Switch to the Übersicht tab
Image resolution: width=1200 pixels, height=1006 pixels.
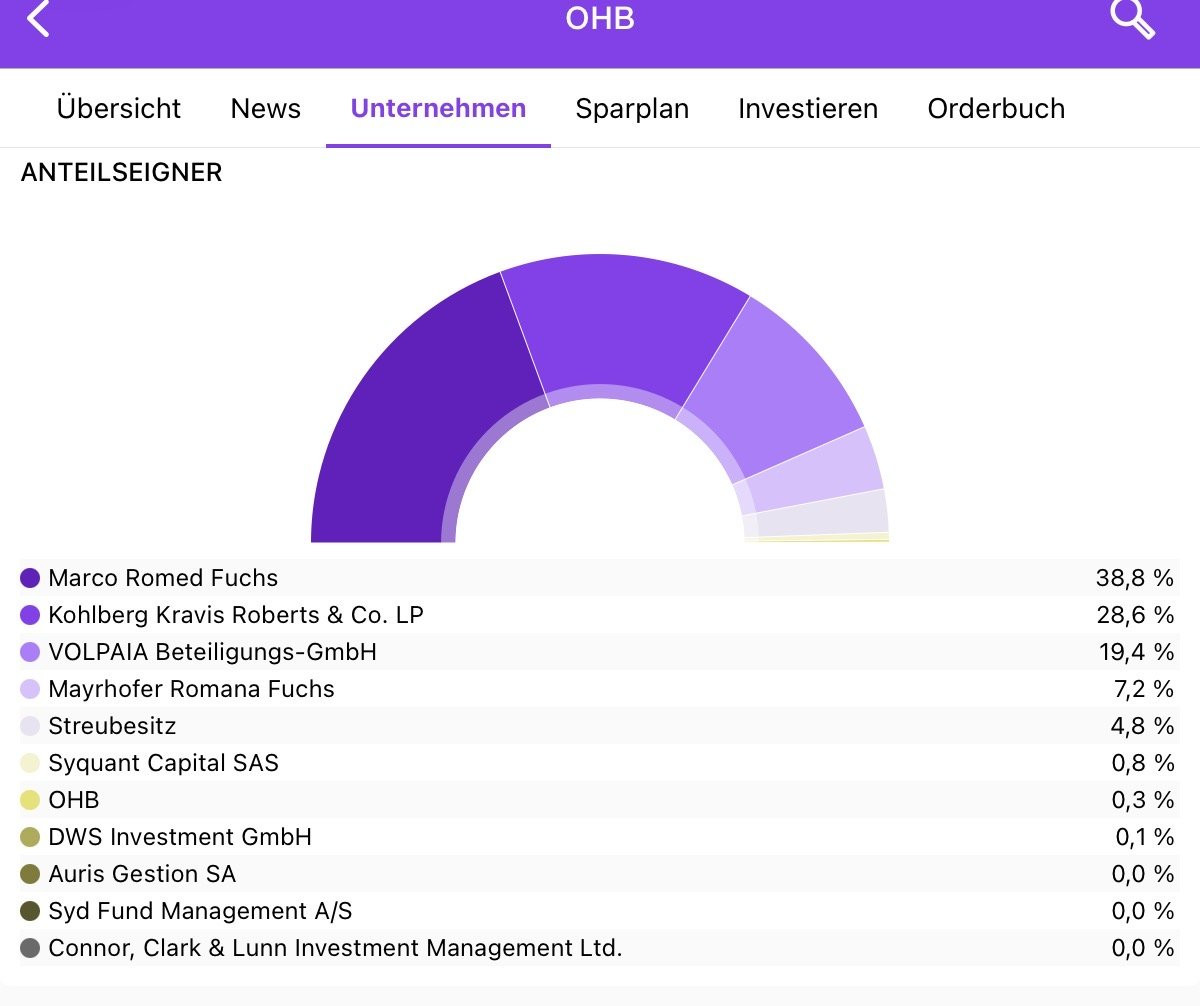tap(119, 108)
